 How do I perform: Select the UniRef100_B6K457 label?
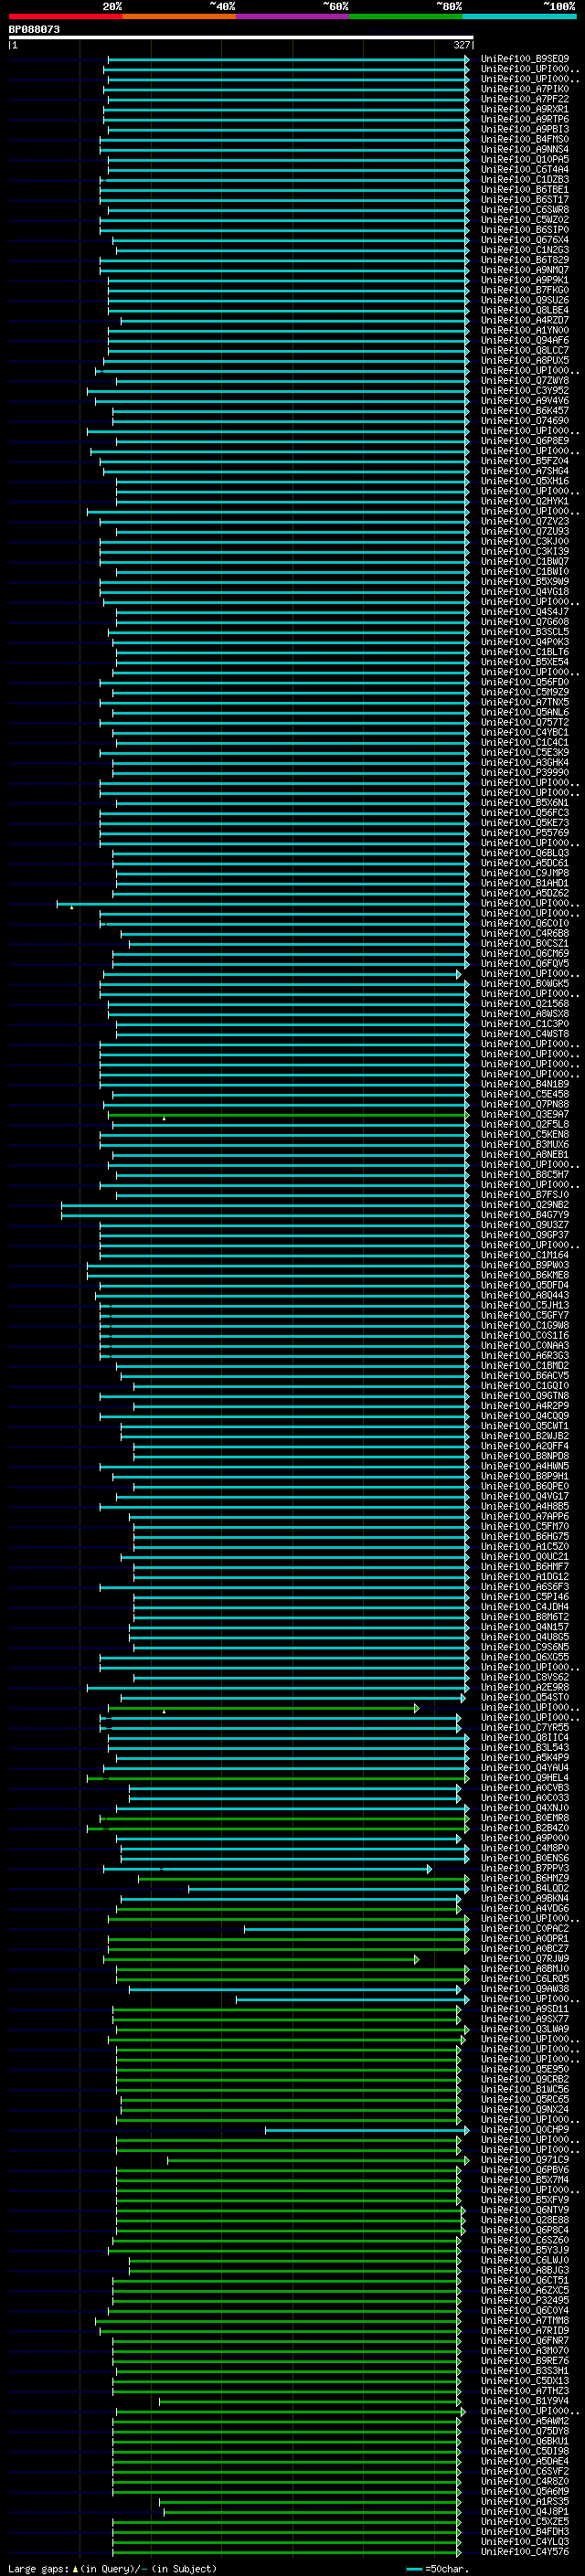(525, 411)
